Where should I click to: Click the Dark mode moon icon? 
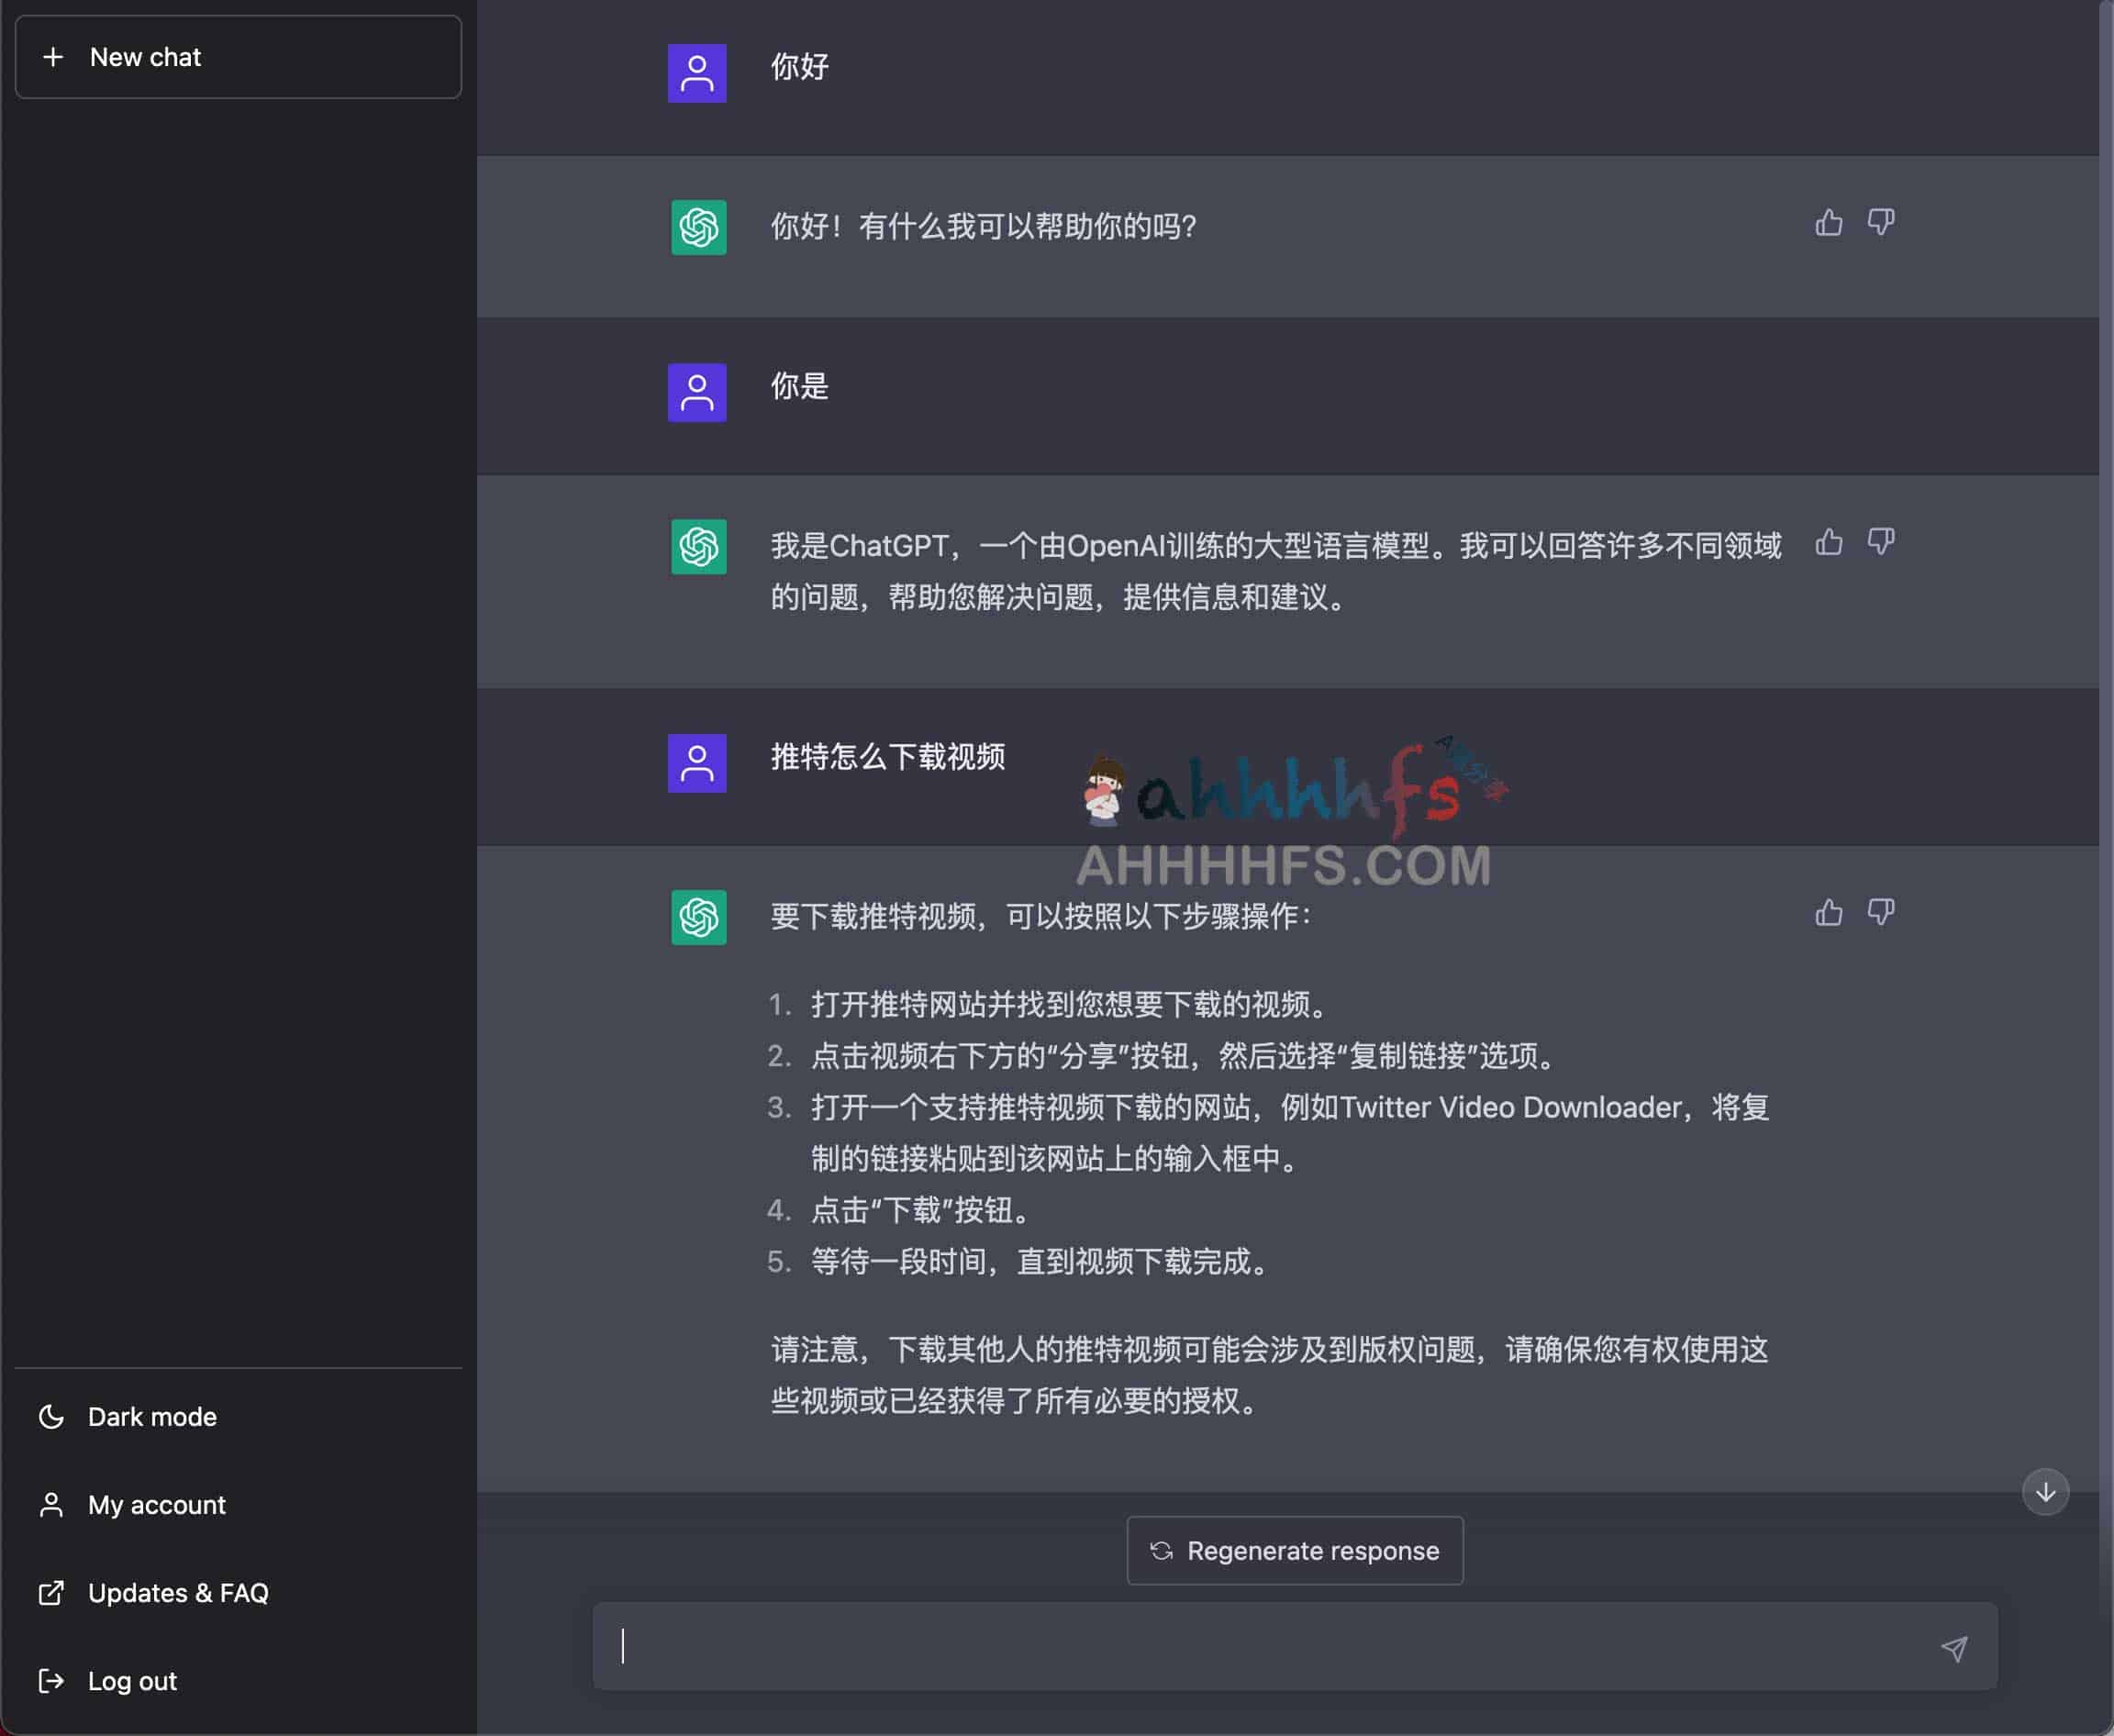pyautogui.click(x=50, y=1415)
